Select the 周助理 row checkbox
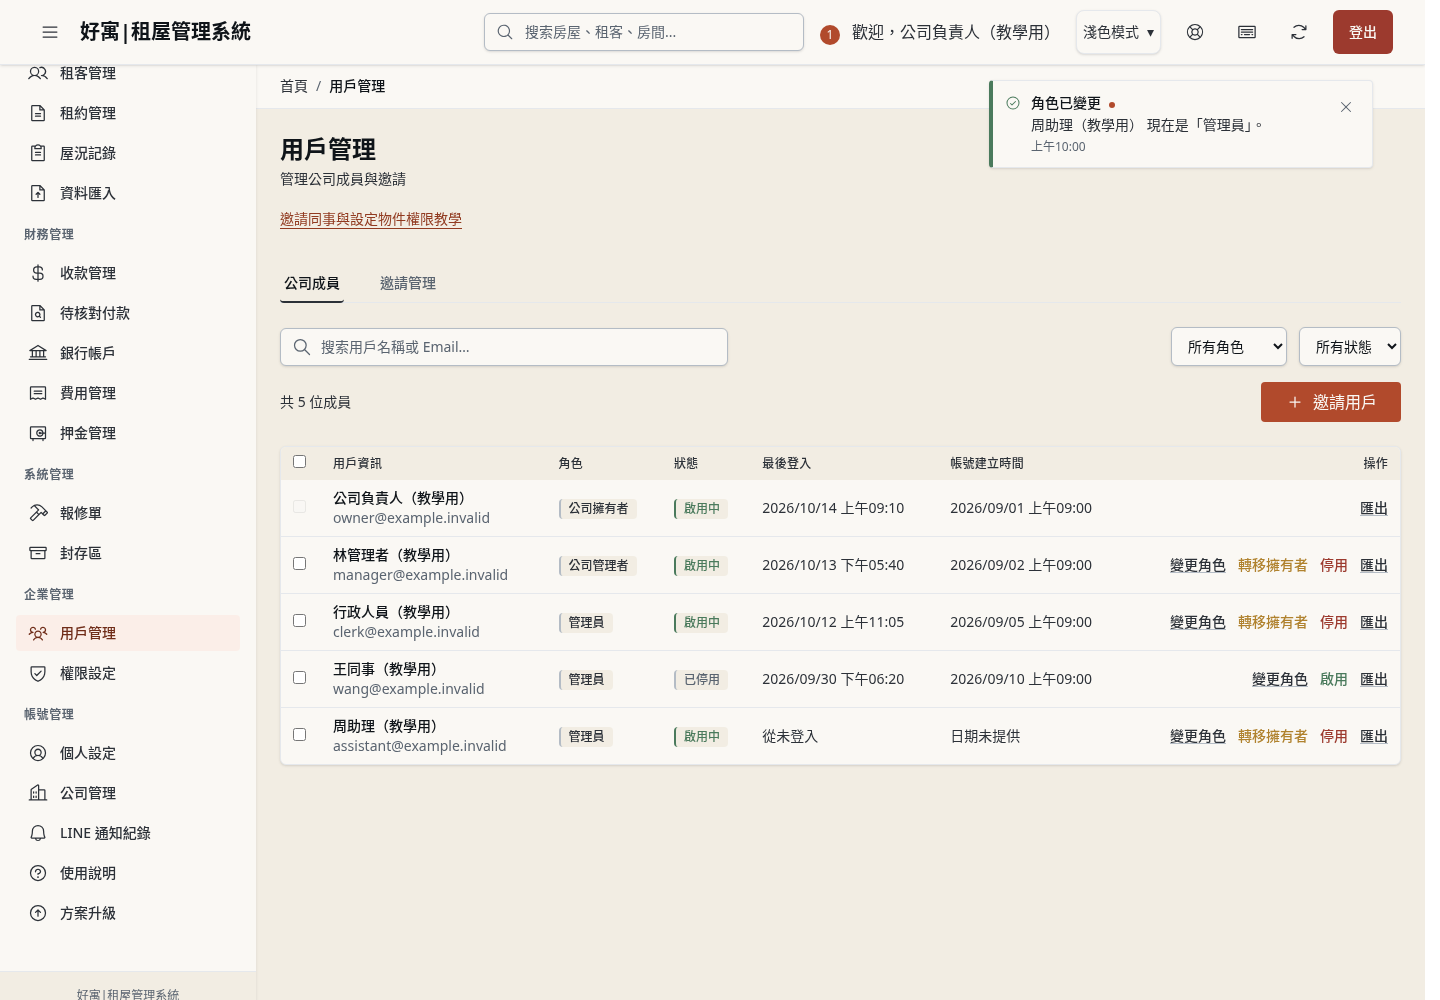 (299, 734)
